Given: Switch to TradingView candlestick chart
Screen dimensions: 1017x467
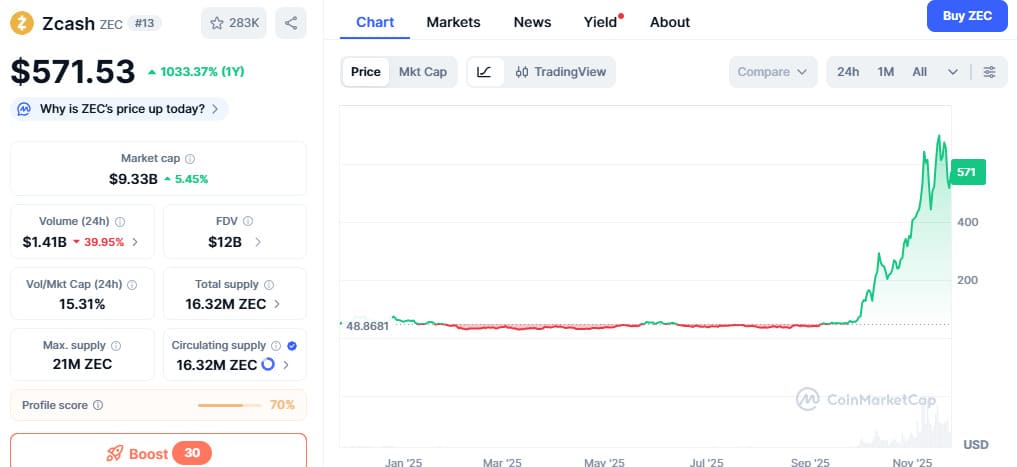Looking at the screenshot, I should pos(560,72).
